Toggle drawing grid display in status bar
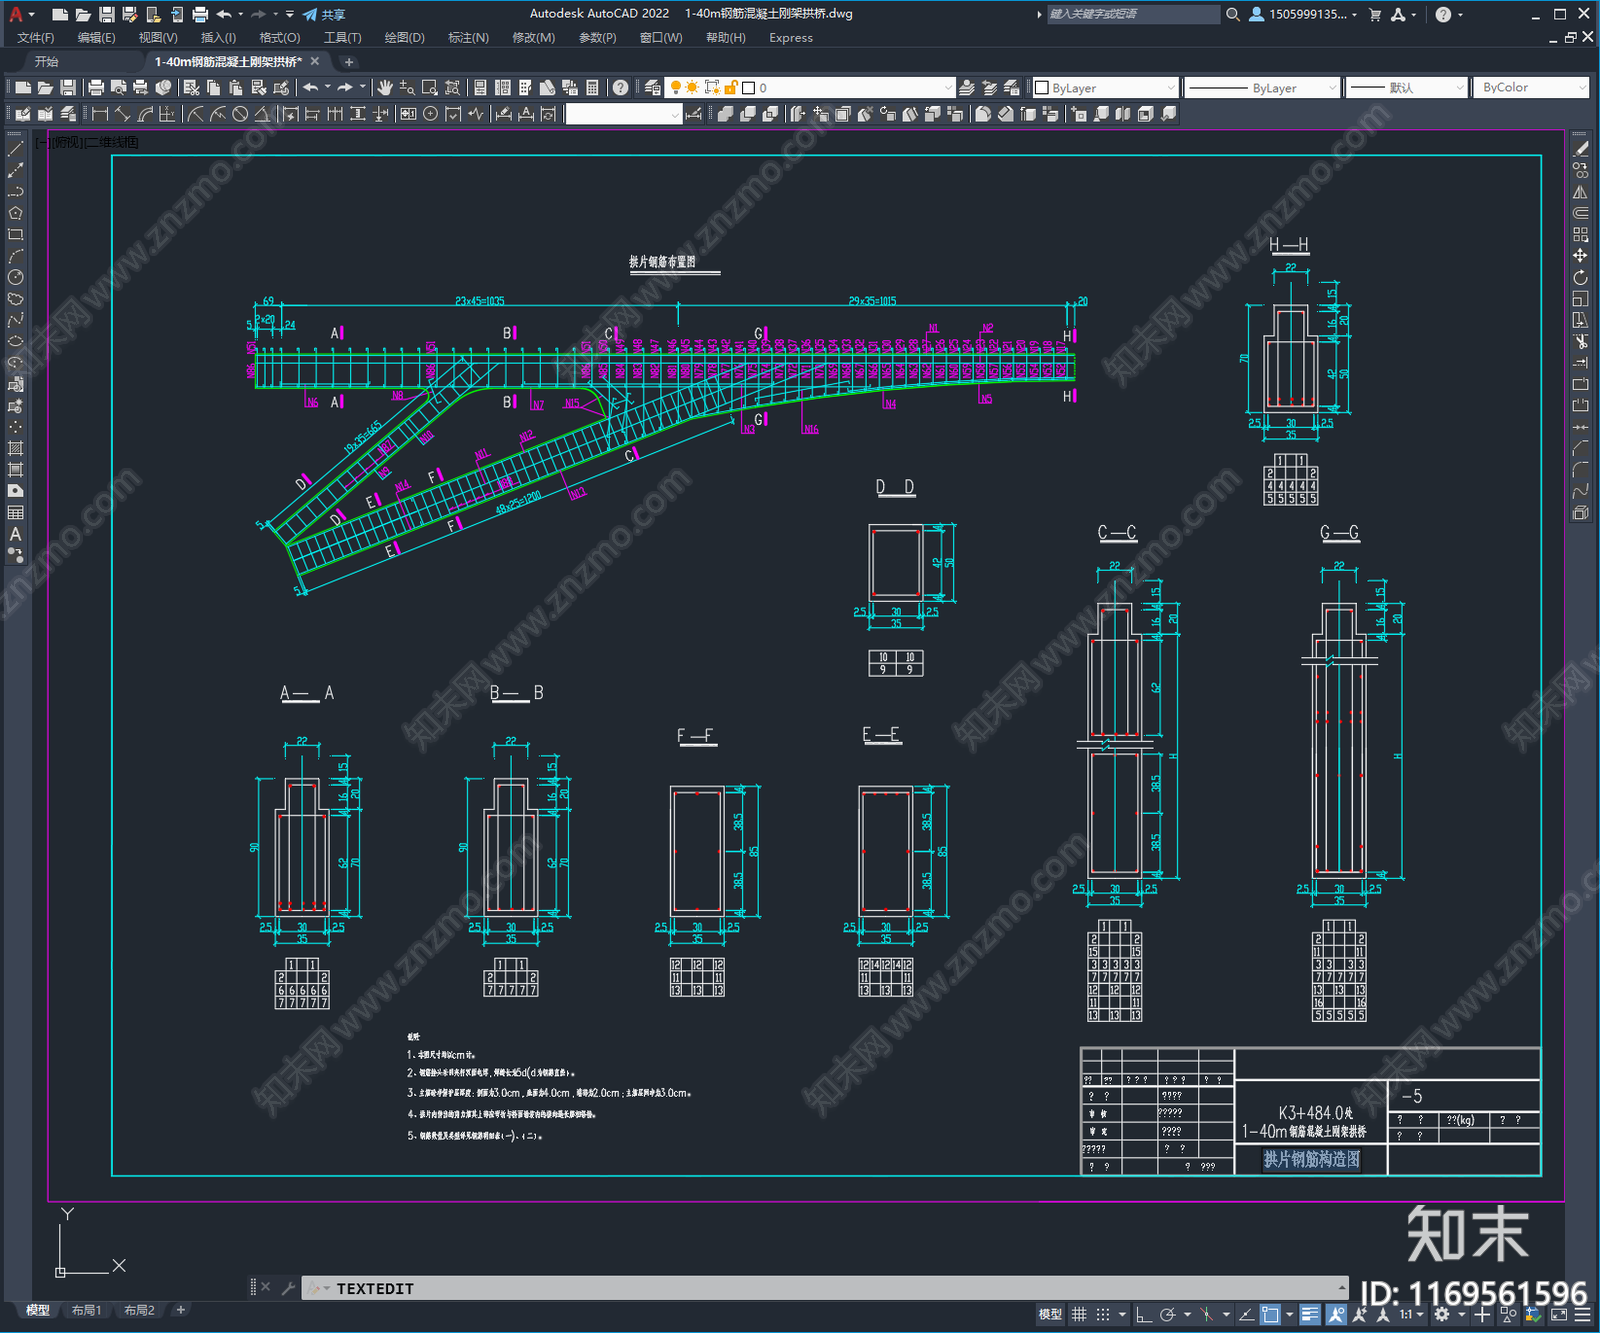1600x1333 pixels. pyautogui.click(x=1079, y=1315)
